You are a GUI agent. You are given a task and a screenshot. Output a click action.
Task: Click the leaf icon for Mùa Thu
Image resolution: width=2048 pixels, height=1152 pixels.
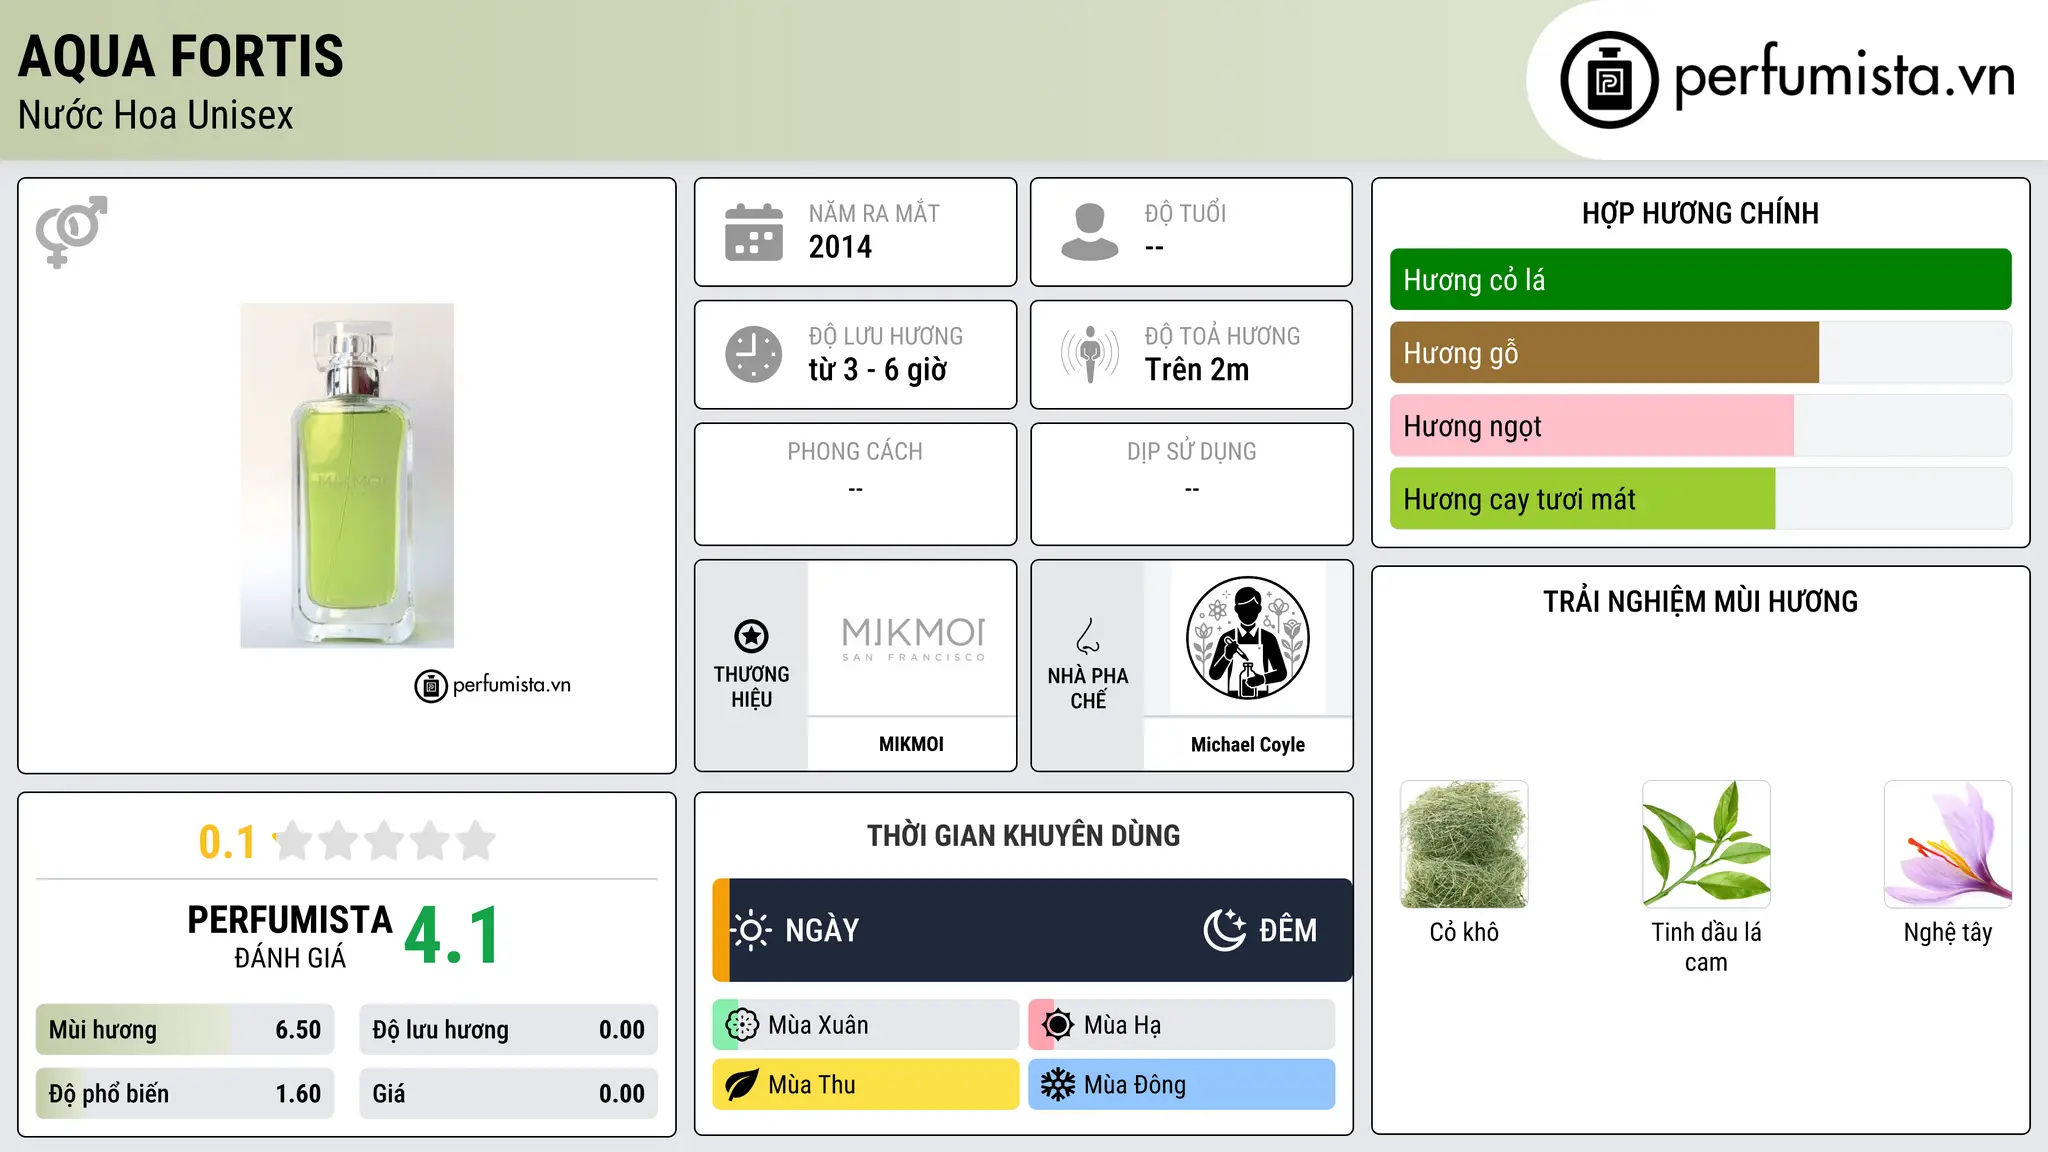[x=742, y=1085]
